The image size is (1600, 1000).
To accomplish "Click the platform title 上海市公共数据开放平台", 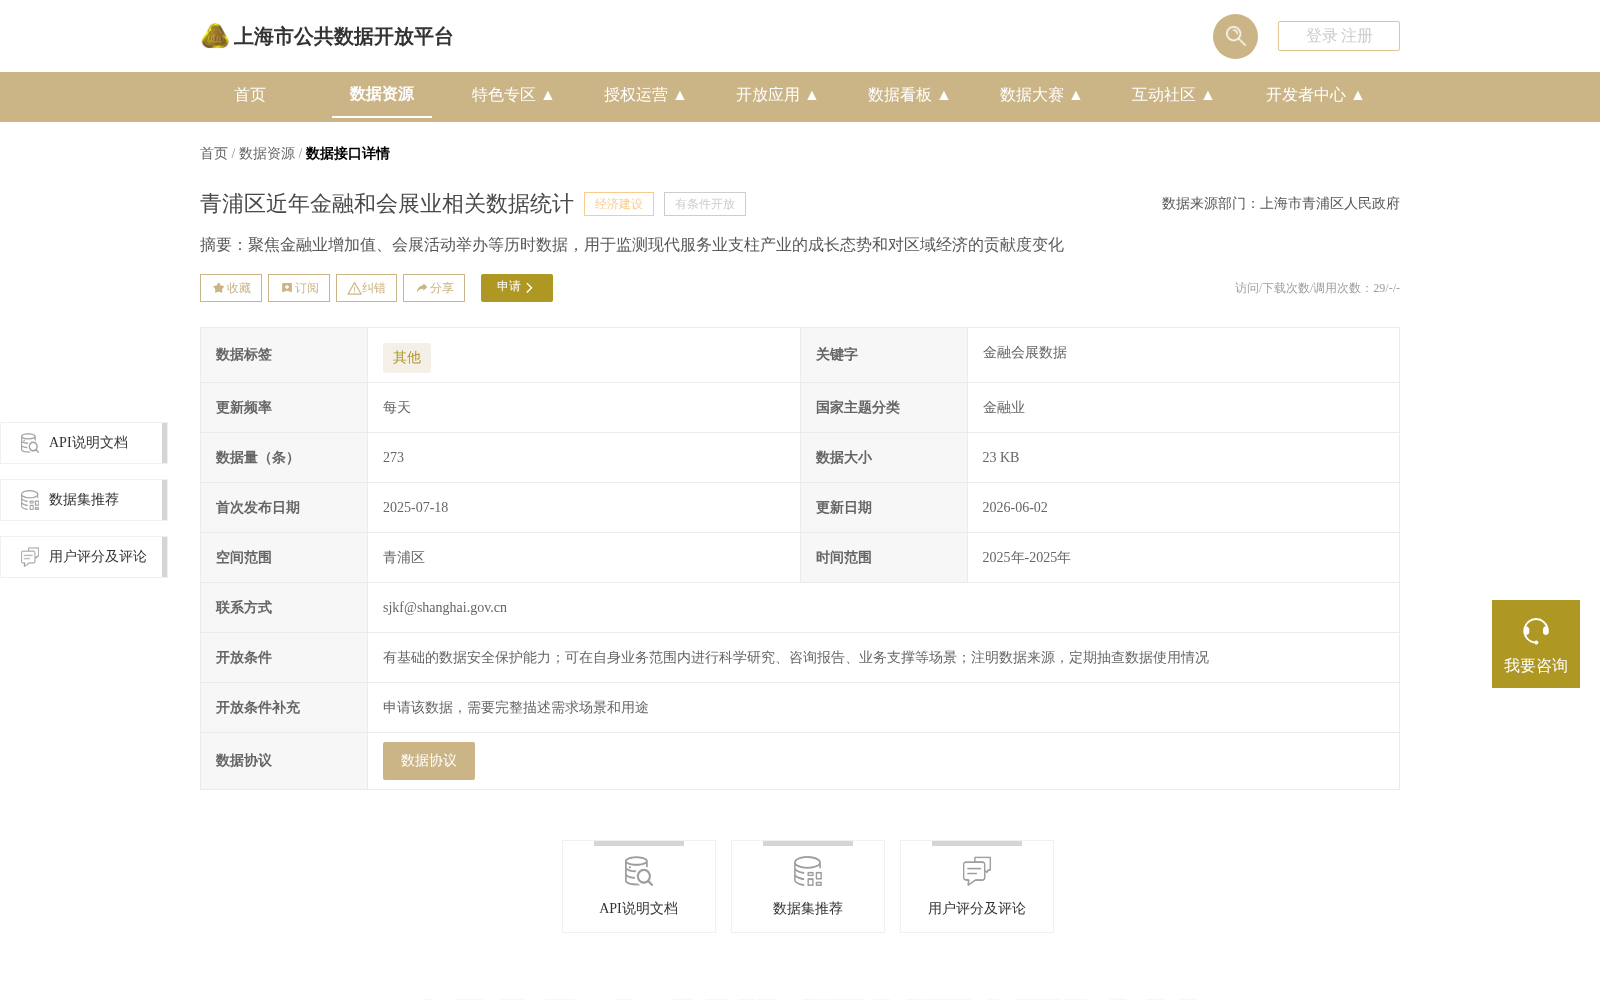I will pos(343,37).
